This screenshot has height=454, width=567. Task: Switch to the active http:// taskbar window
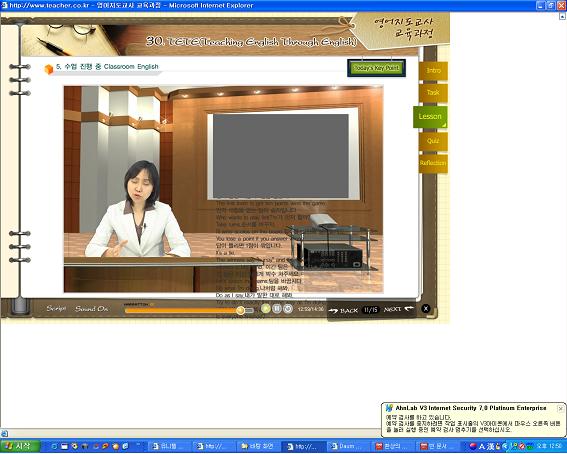tap(302, 447)
